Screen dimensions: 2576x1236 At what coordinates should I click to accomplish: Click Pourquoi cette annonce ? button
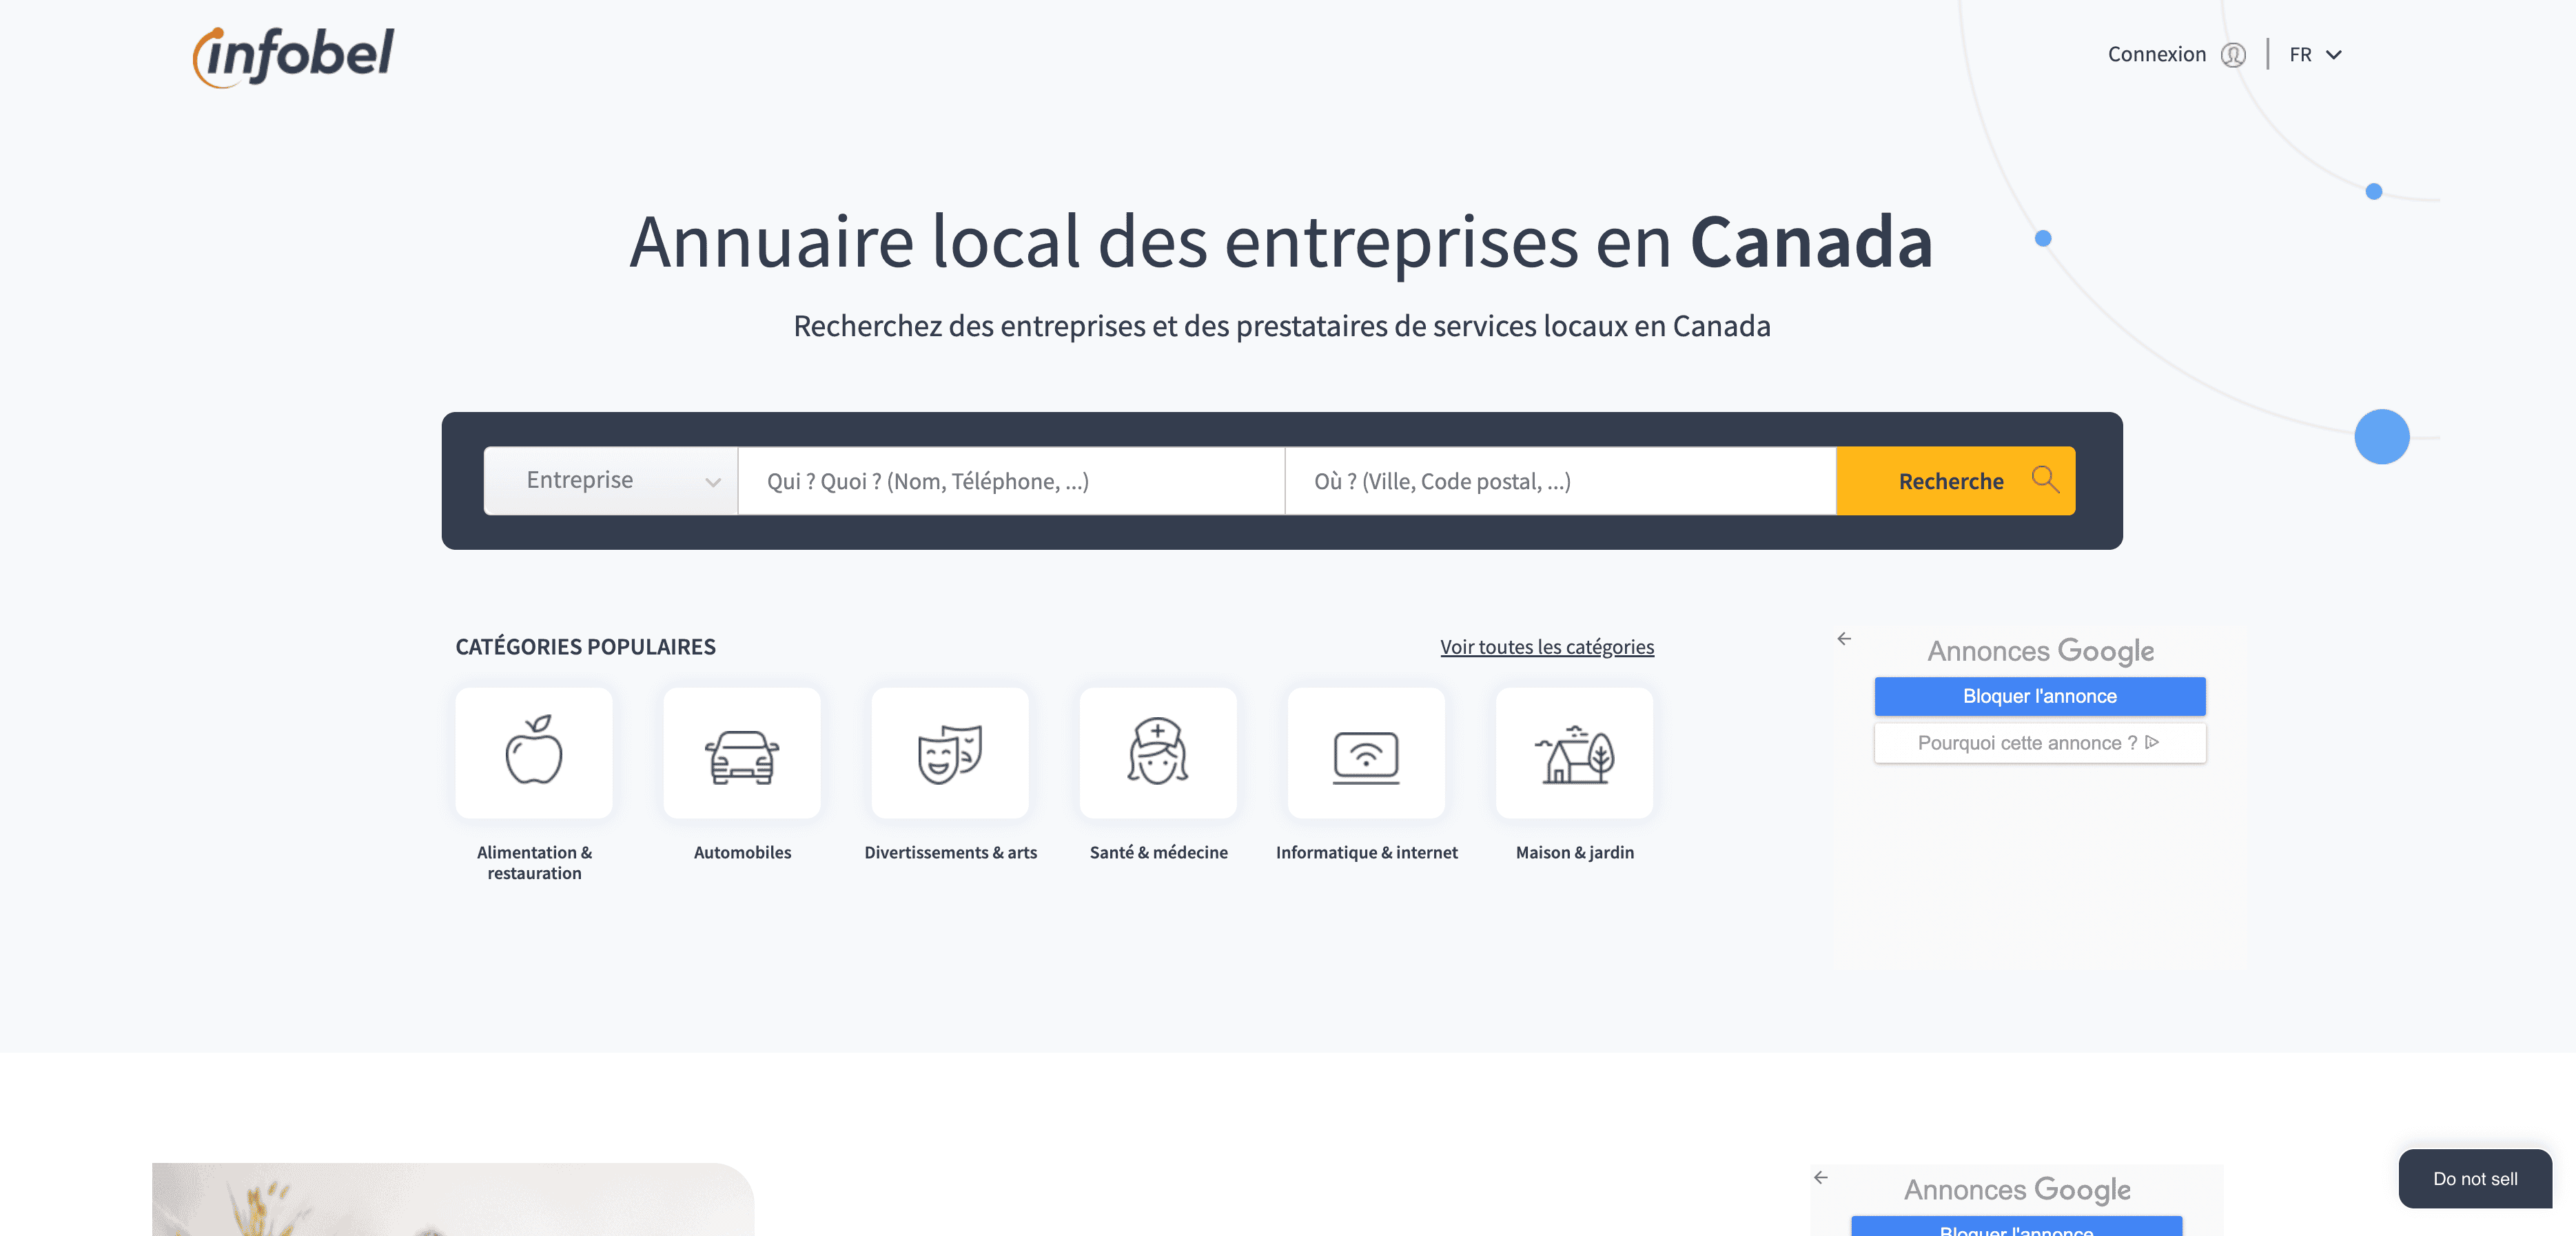2039,743
